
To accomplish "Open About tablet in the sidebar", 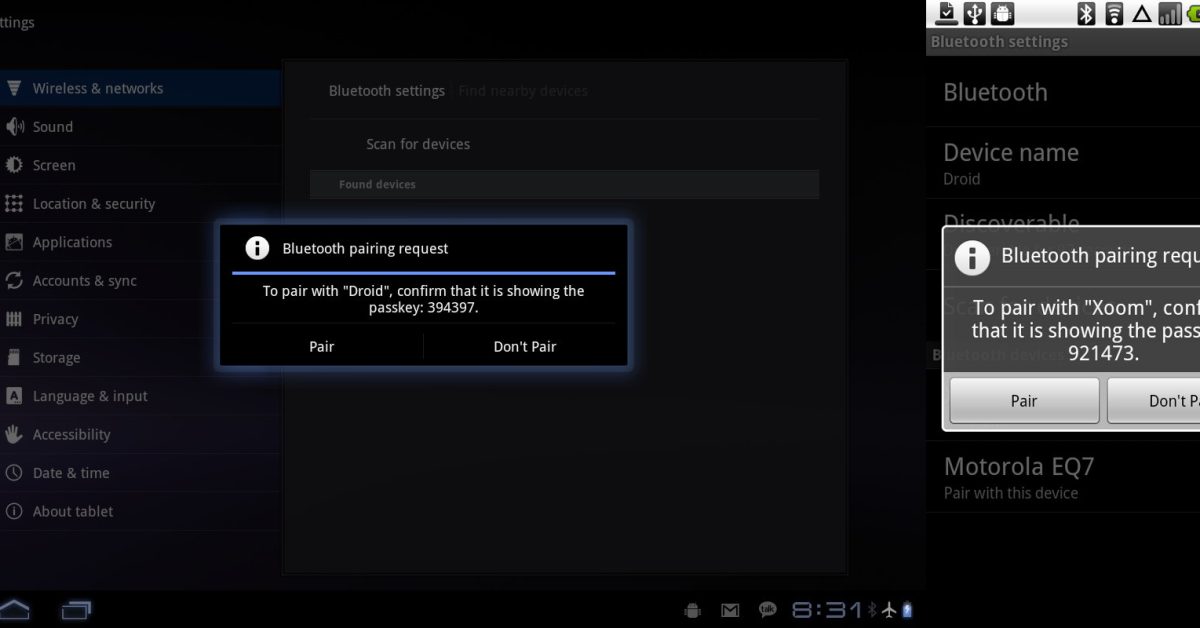I will pyautogui.click(x=72, y=511).
